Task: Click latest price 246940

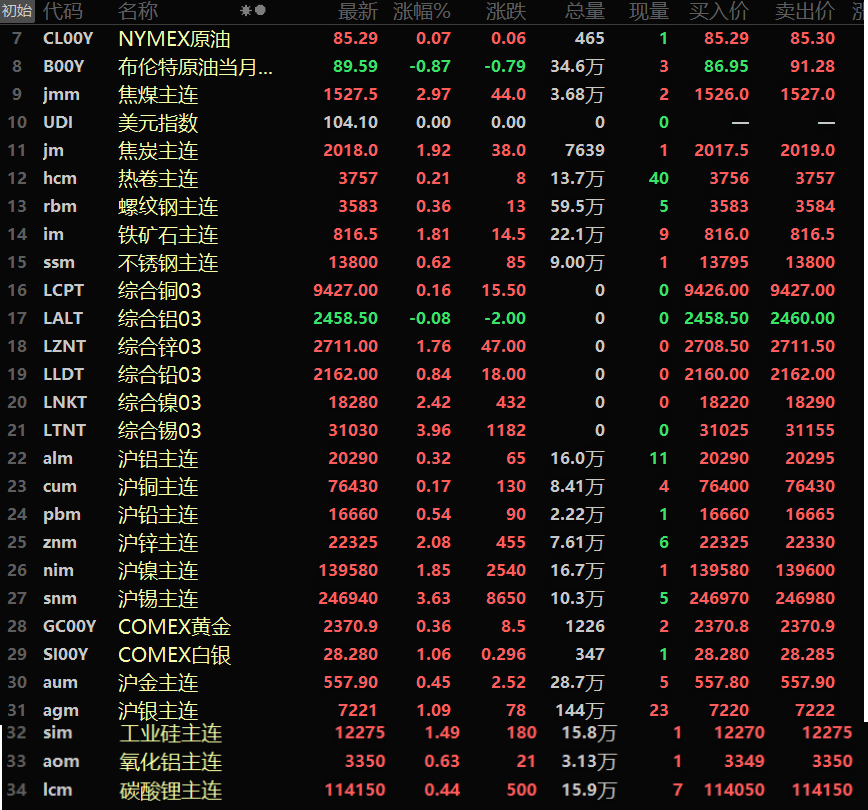Action: (x=348, y=599)
